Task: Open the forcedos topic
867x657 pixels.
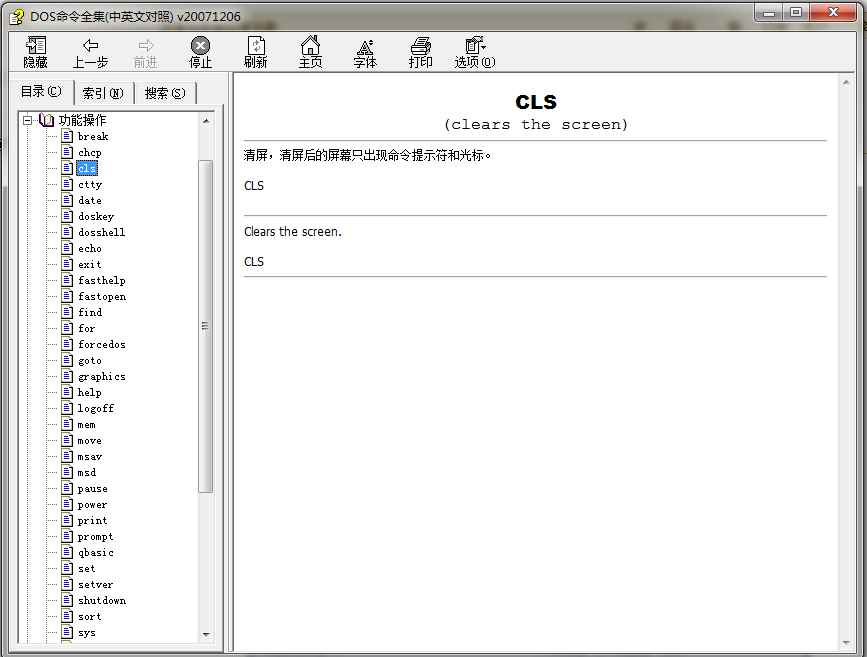Action: [x=102, y=344]
